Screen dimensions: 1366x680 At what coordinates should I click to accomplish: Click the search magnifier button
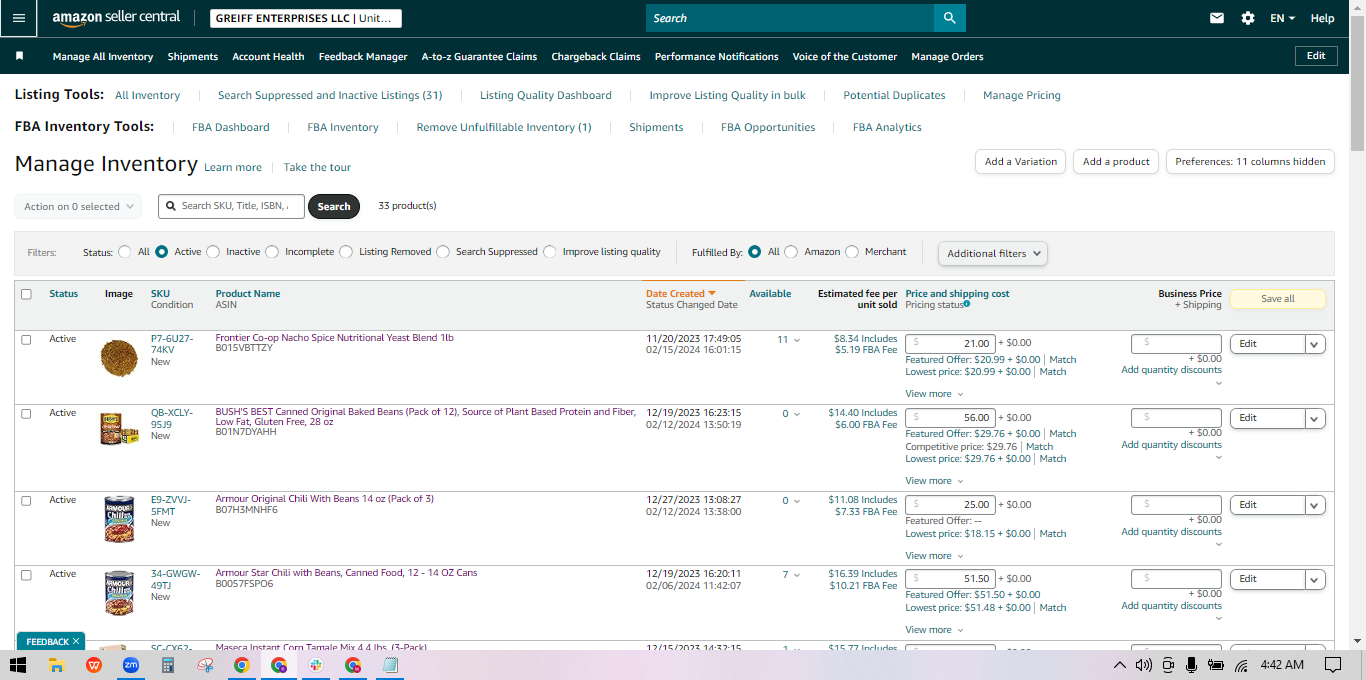point(950,18)
